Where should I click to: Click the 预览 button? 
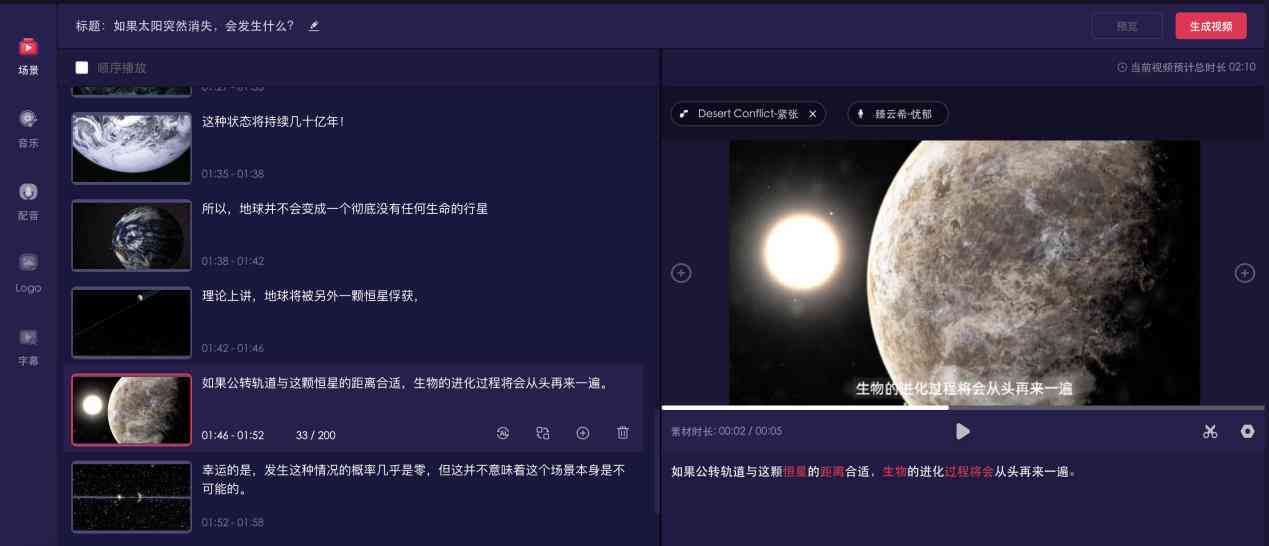click(1127, 26)
